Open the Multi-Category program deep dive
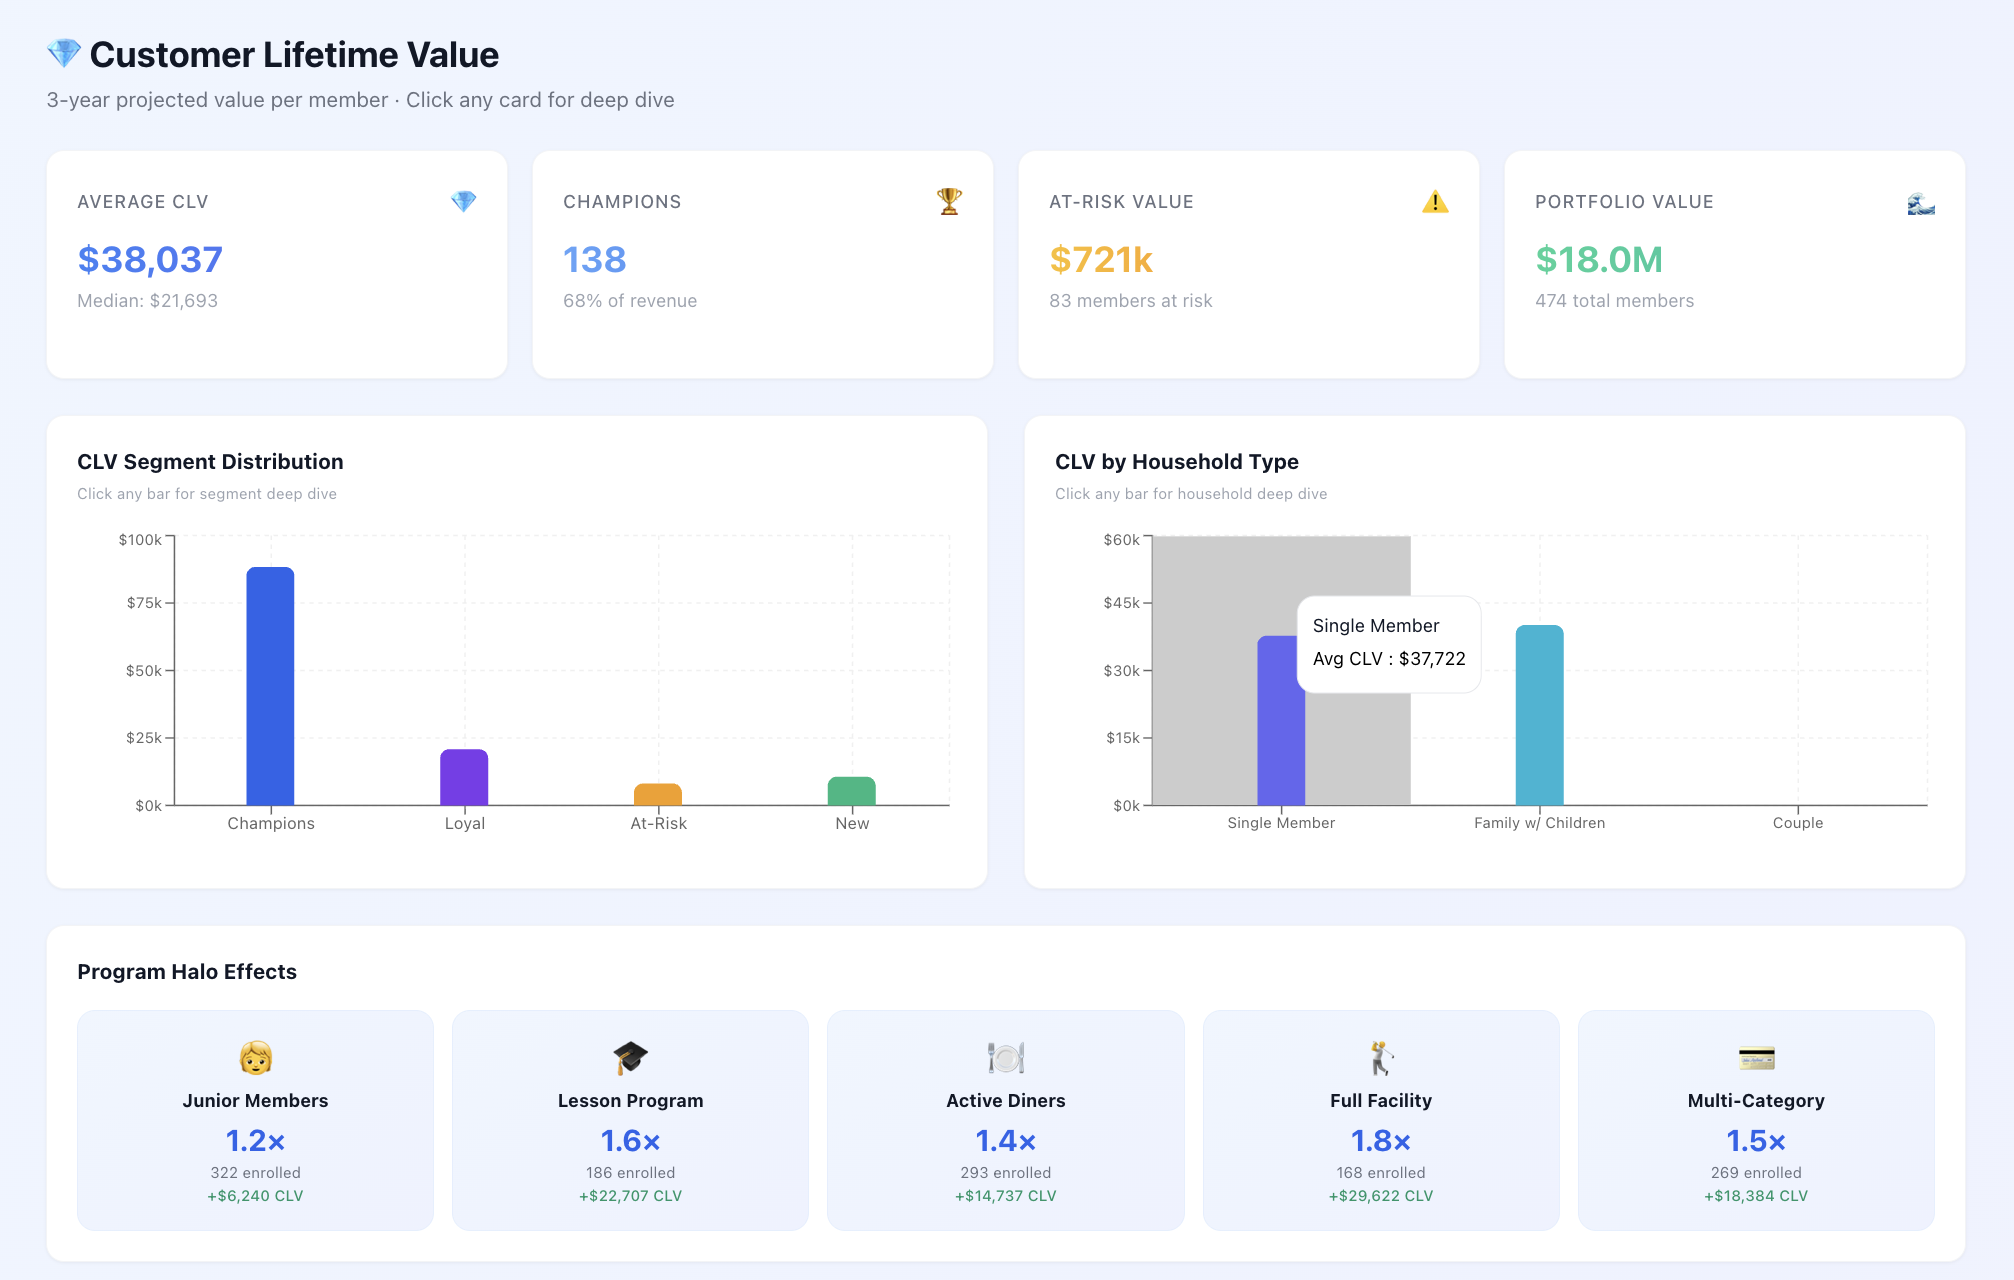 click(1755, 1120)
